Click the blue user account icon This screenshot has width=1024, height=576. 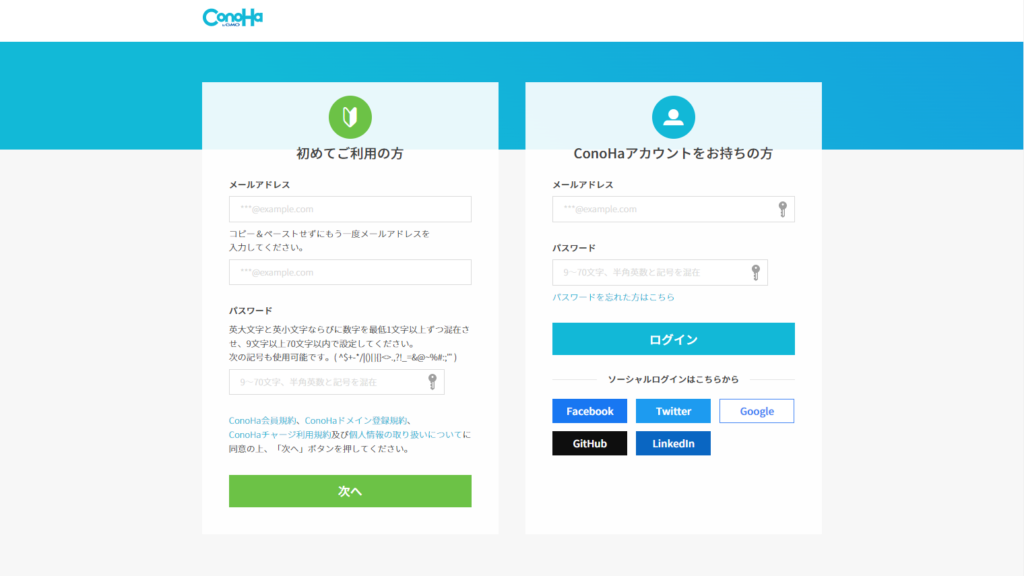pyautogui.click(x=673, y=117)
